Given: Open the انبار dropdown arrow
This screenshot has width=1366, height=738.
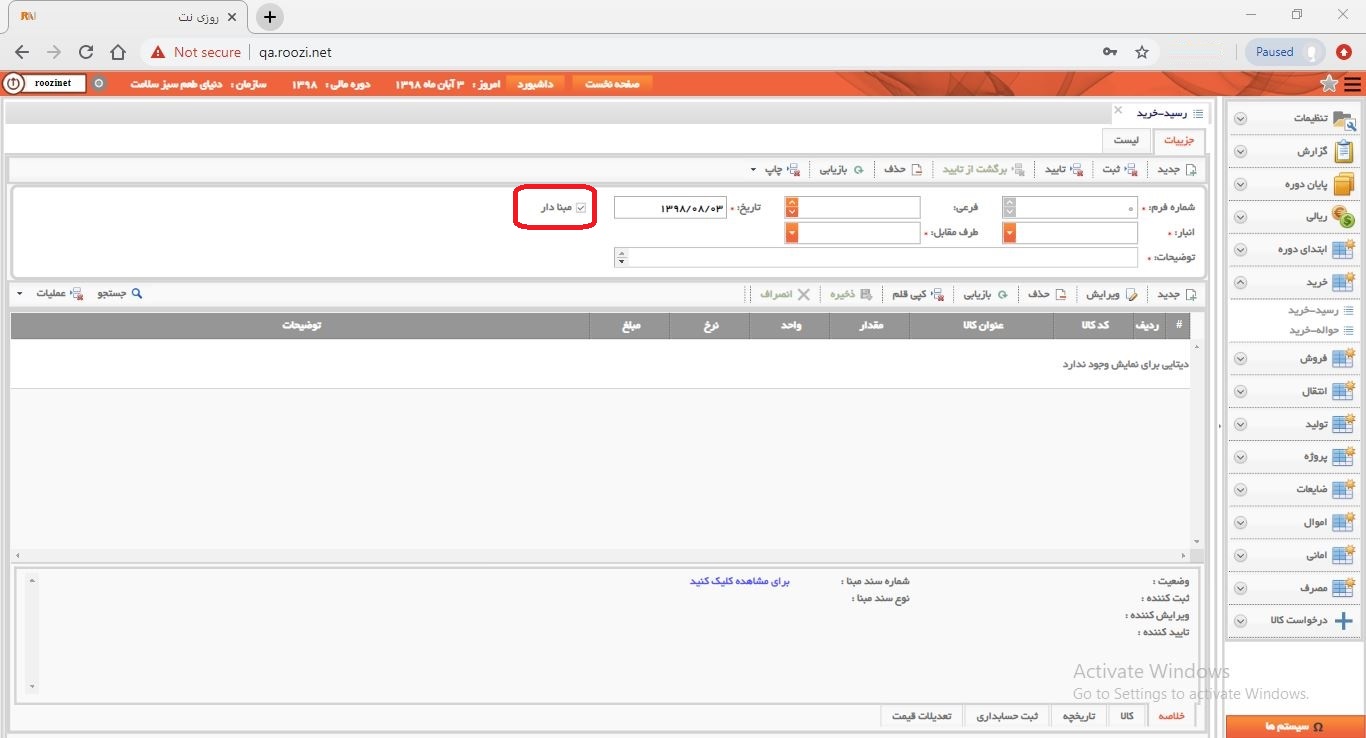Looking at the screenshot, I should point(1009,233).
